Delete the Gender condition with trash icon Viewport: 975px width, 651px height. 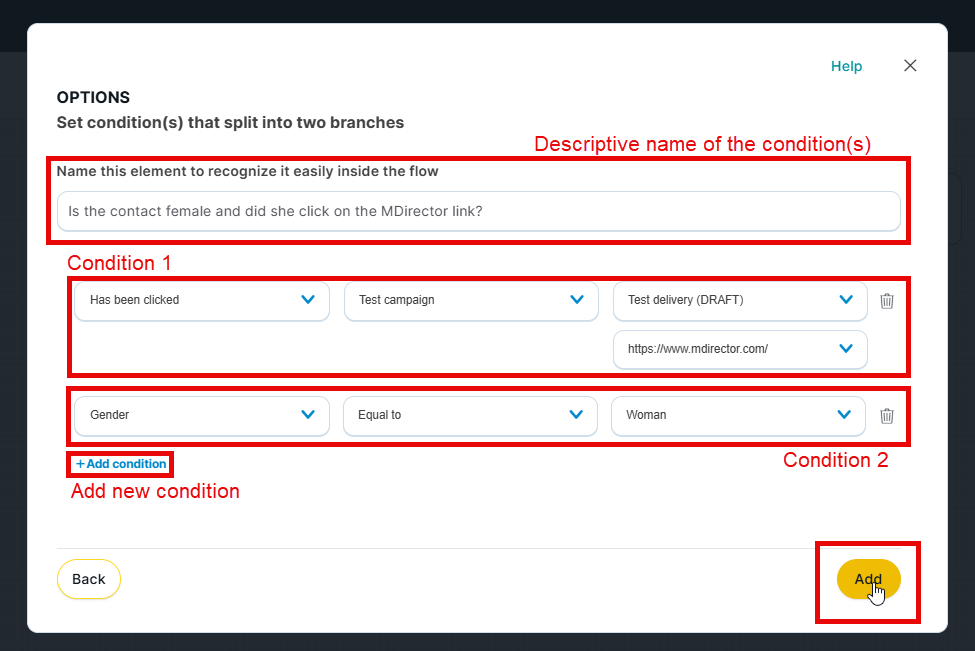pos(887,416)
